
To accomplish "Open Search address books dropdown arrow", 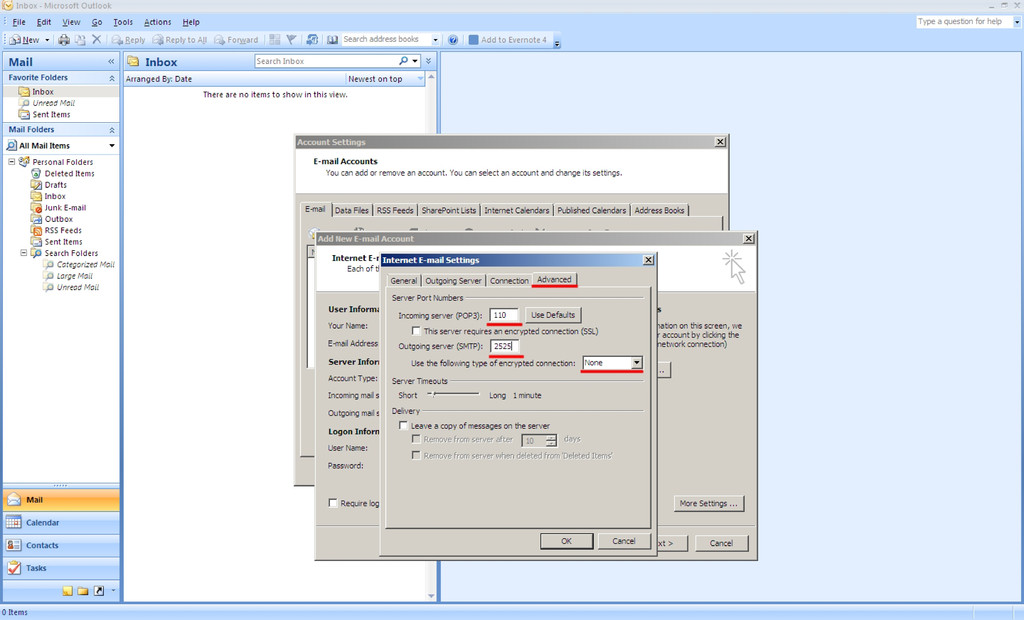I will click(x=436, y=40).
